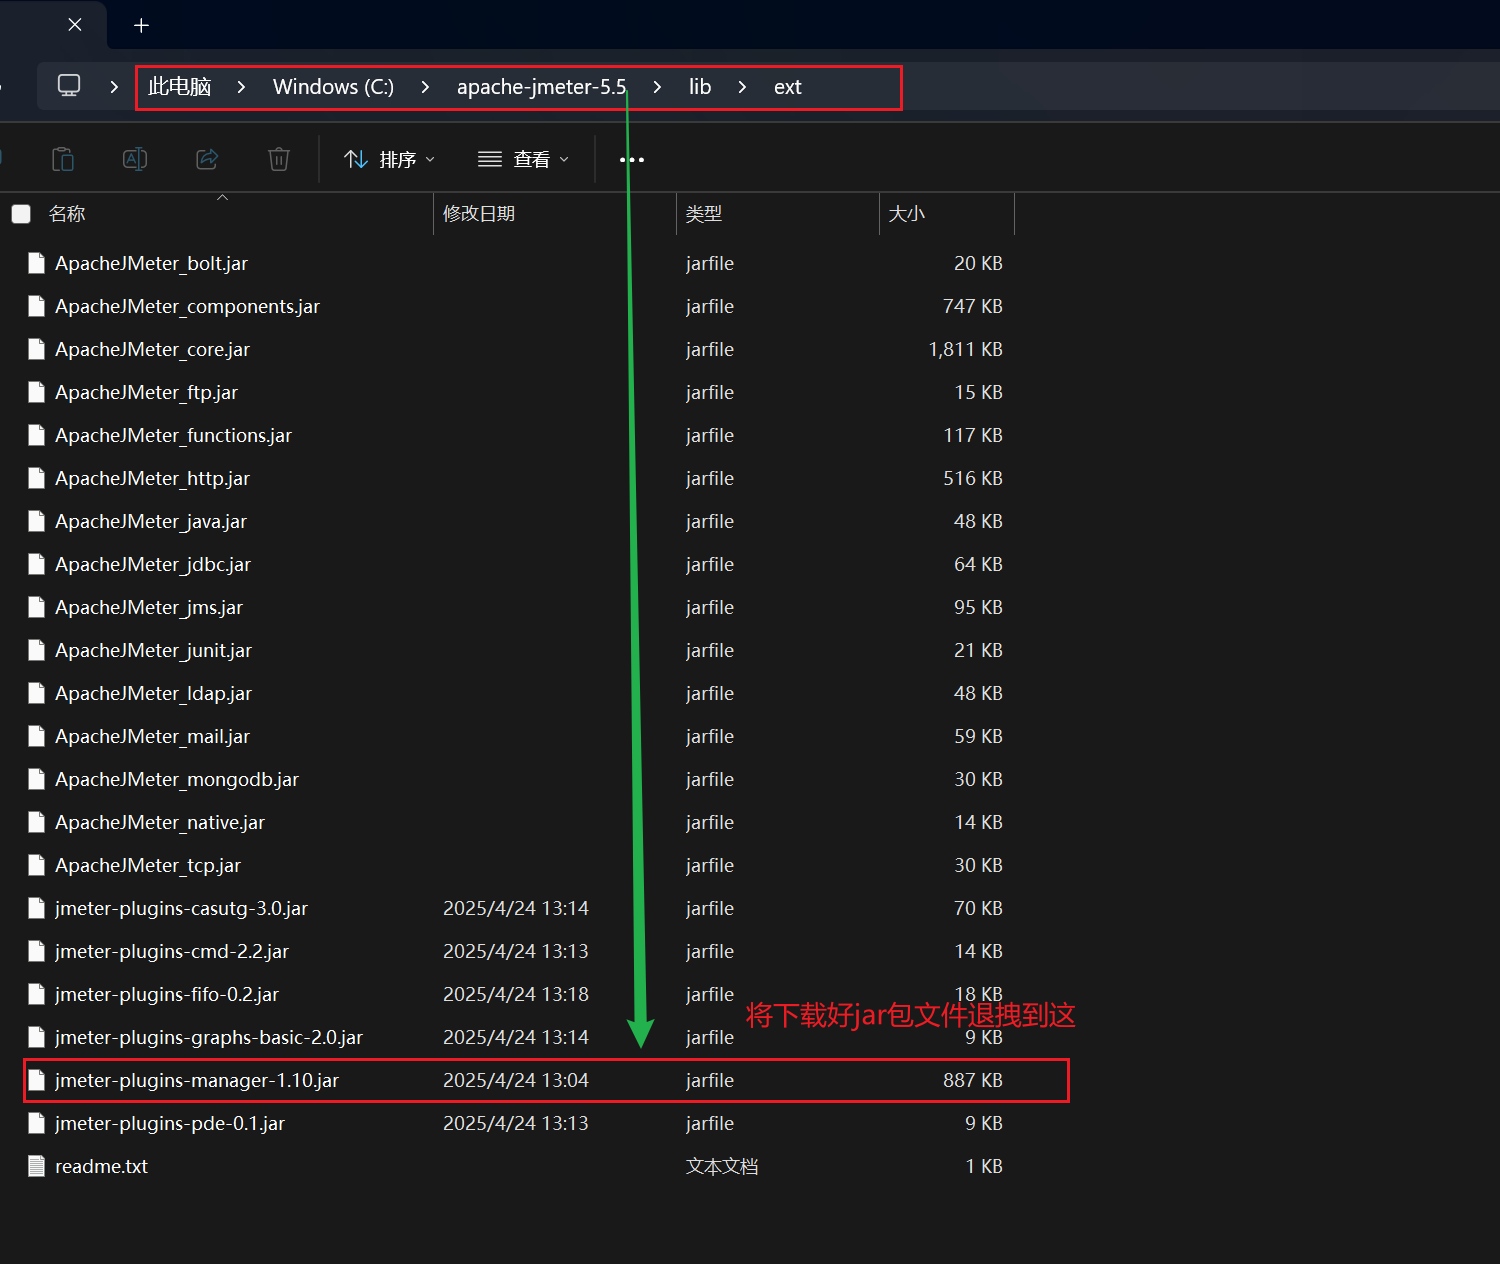Viewport: 1500px width, 1264px height.
Task: Navigate to apache-jmeter-5.5 breadcrumb
Action: click(x=541, y=87)
